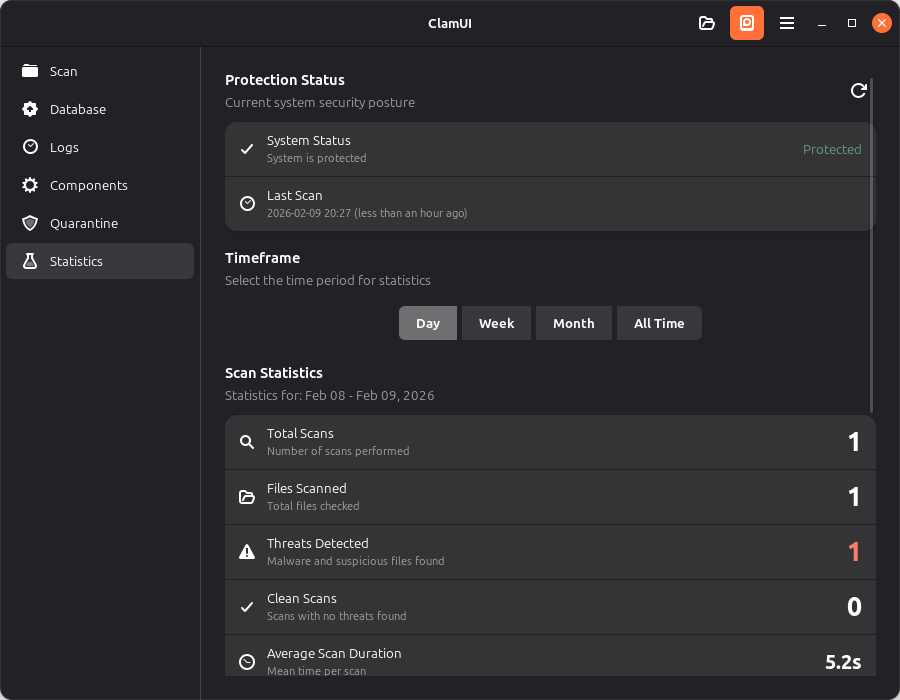Click the 'Statistics for: Feb 08 - Feb 09, 2026' text
This screenshot has height=700, width=900.
[x=329, y=395]
